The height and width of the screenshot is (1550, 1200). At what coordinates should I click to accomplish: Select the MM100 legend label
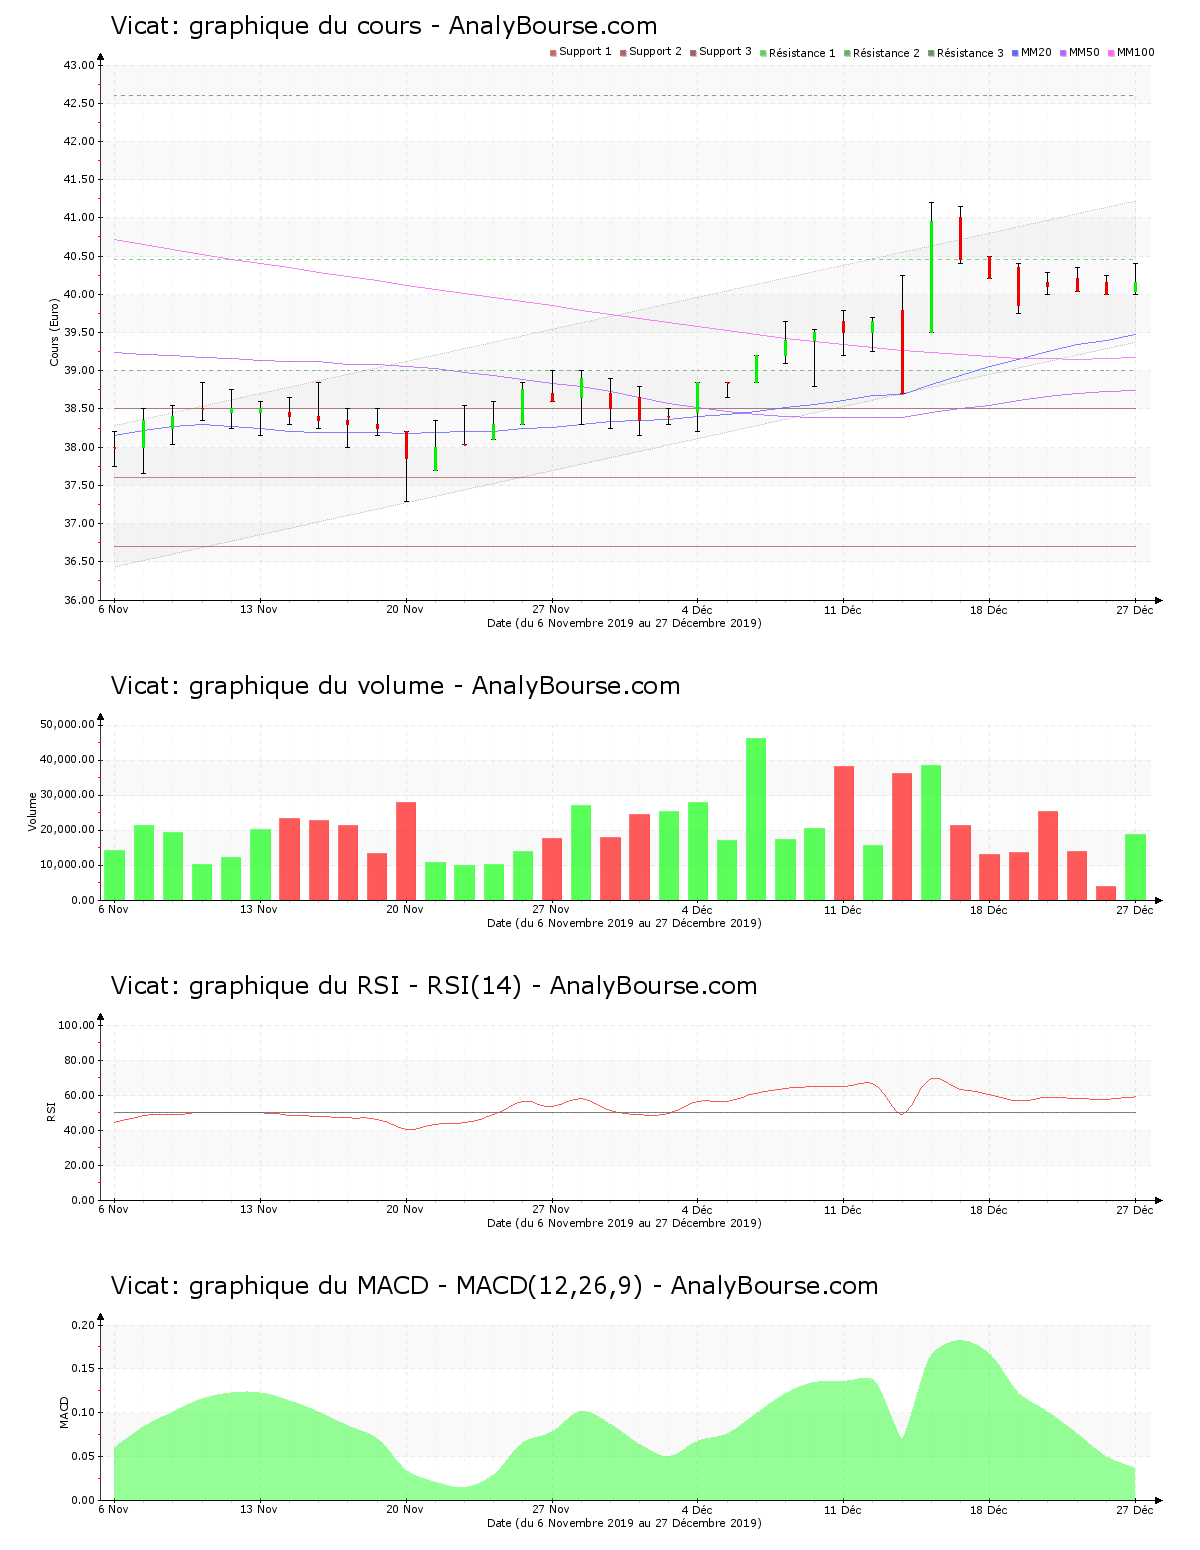pos(1135,52)
